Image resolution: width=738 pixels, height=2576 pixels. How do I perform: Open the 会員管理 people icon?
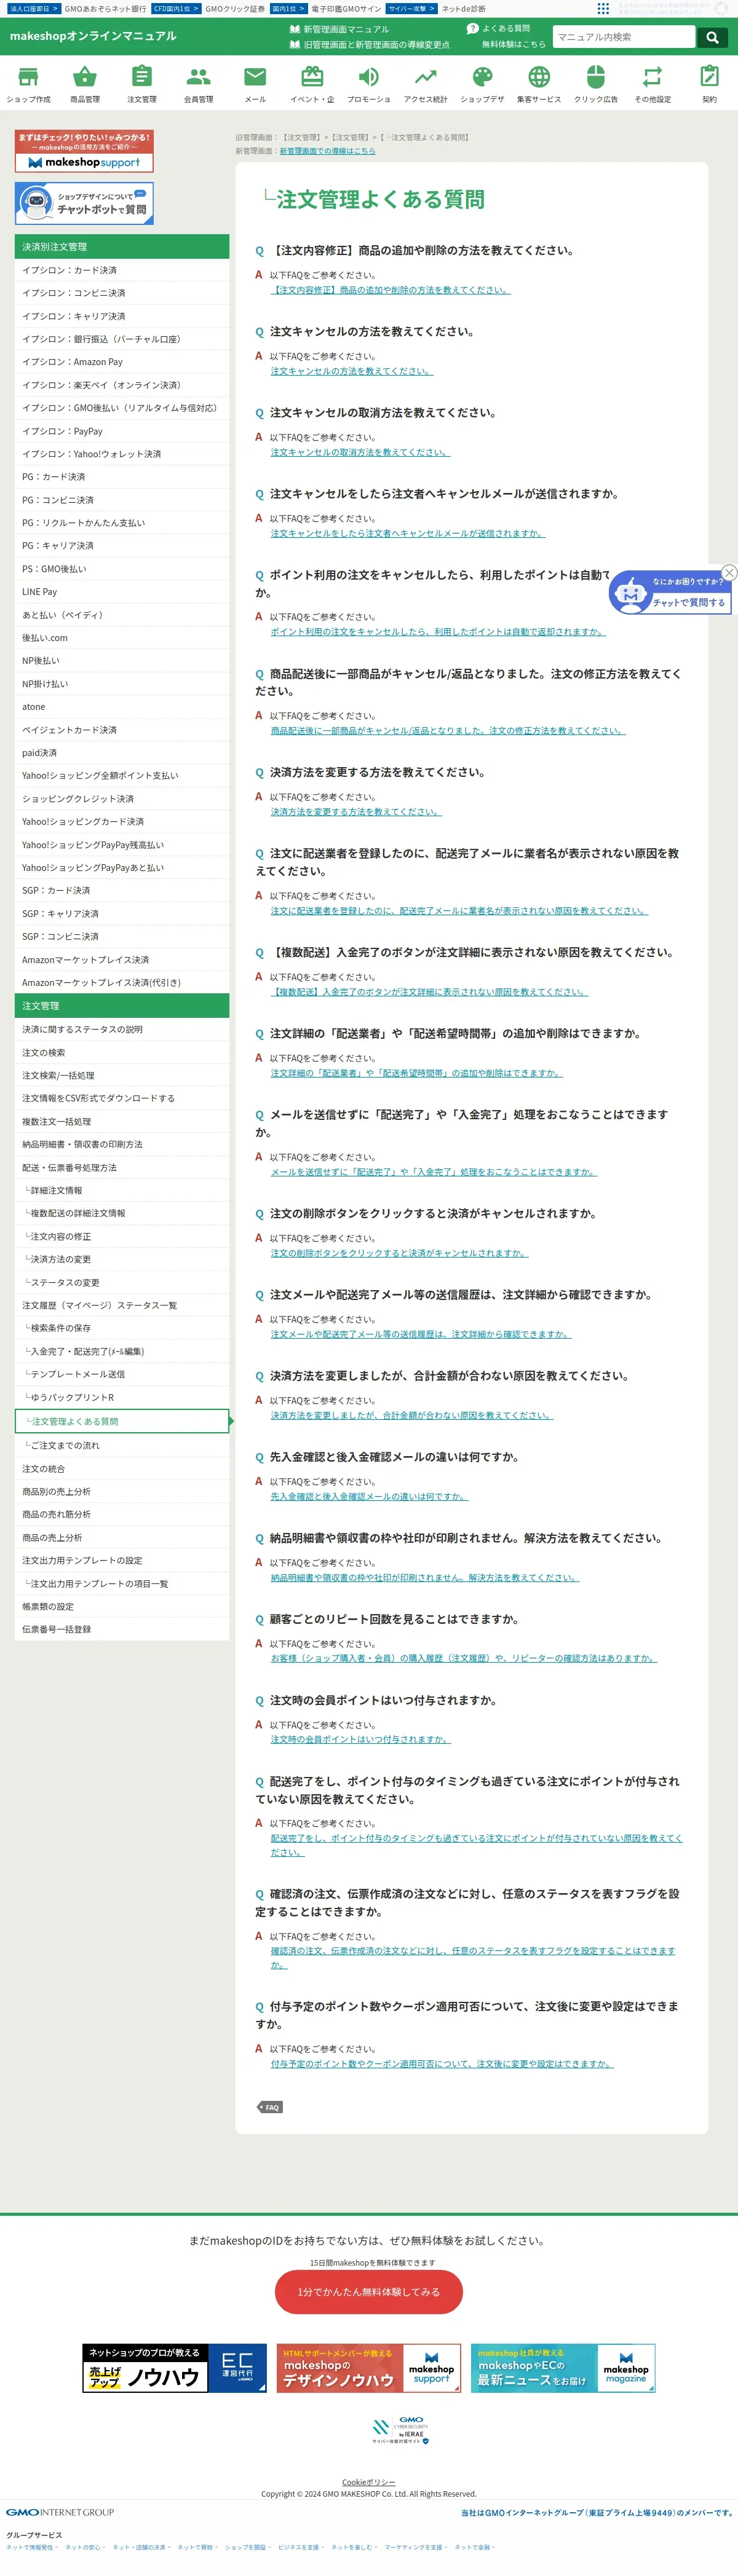pyautogui.click(x=198, y=76)
